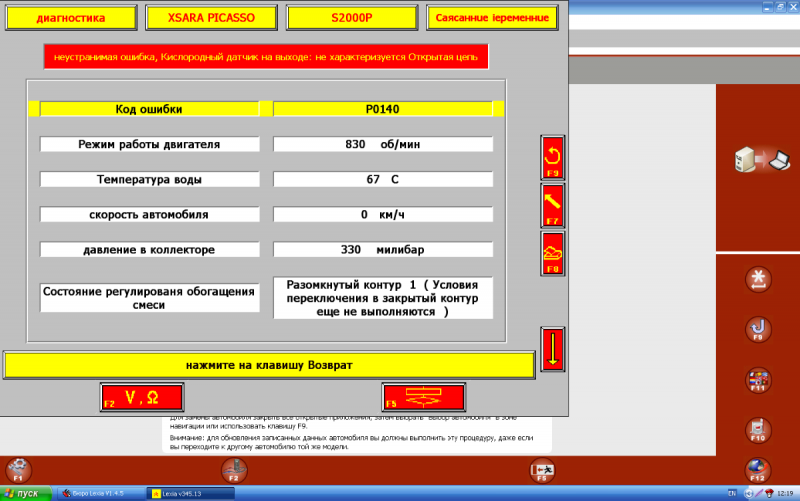Click the EN language indicator in tray

point(732,493)
